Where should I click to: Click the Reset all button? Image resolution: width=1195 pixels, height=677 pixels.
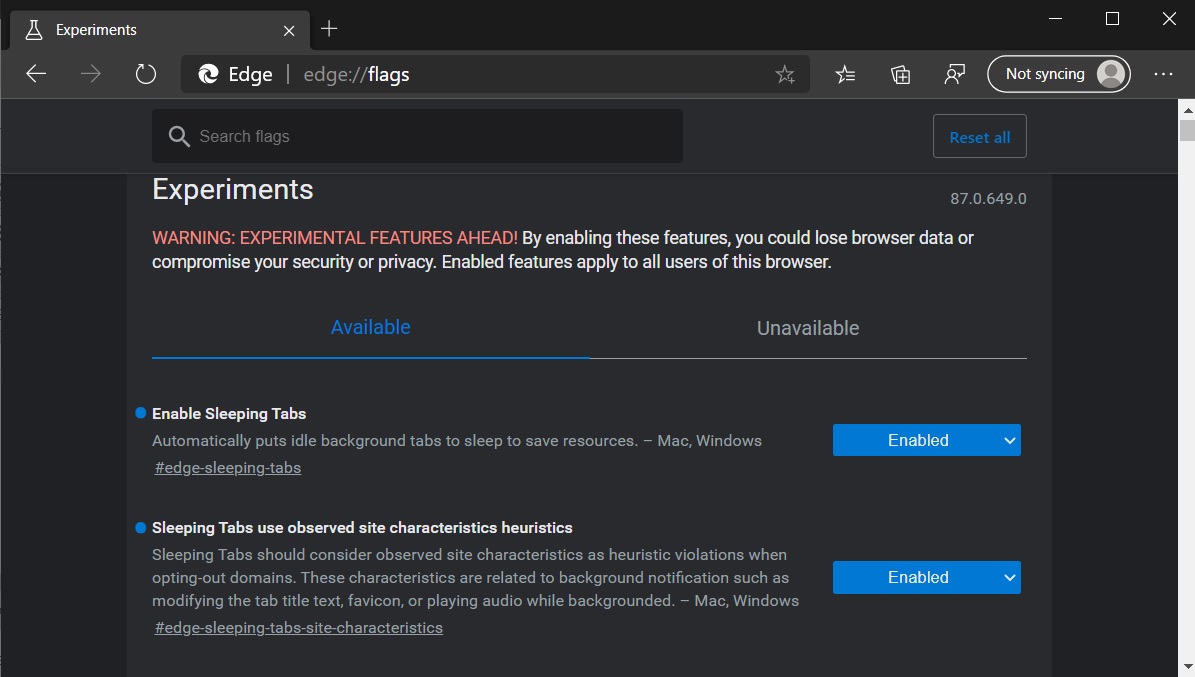(979, 136)
